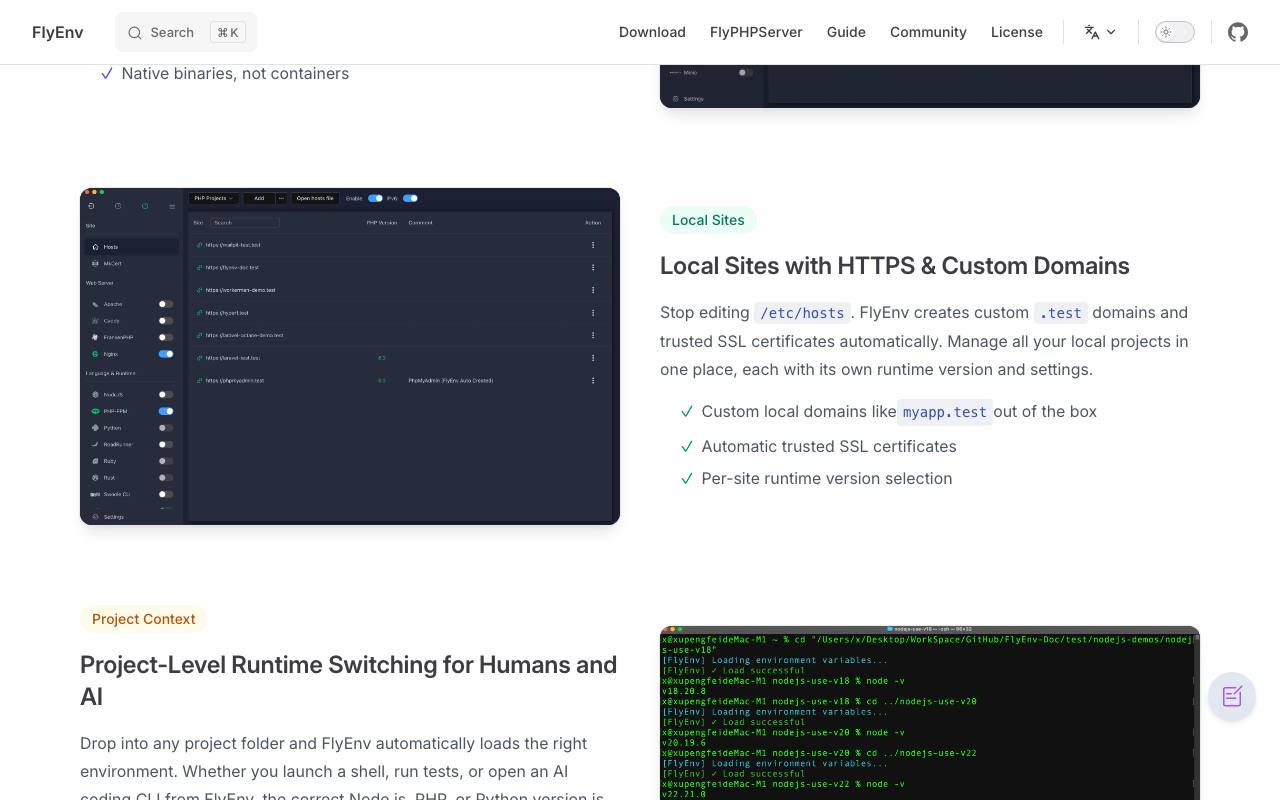The width and height of the screenshot is (1280, 800).
Task: Click the Local Sites badge
Action: click(x=708, y=220)
